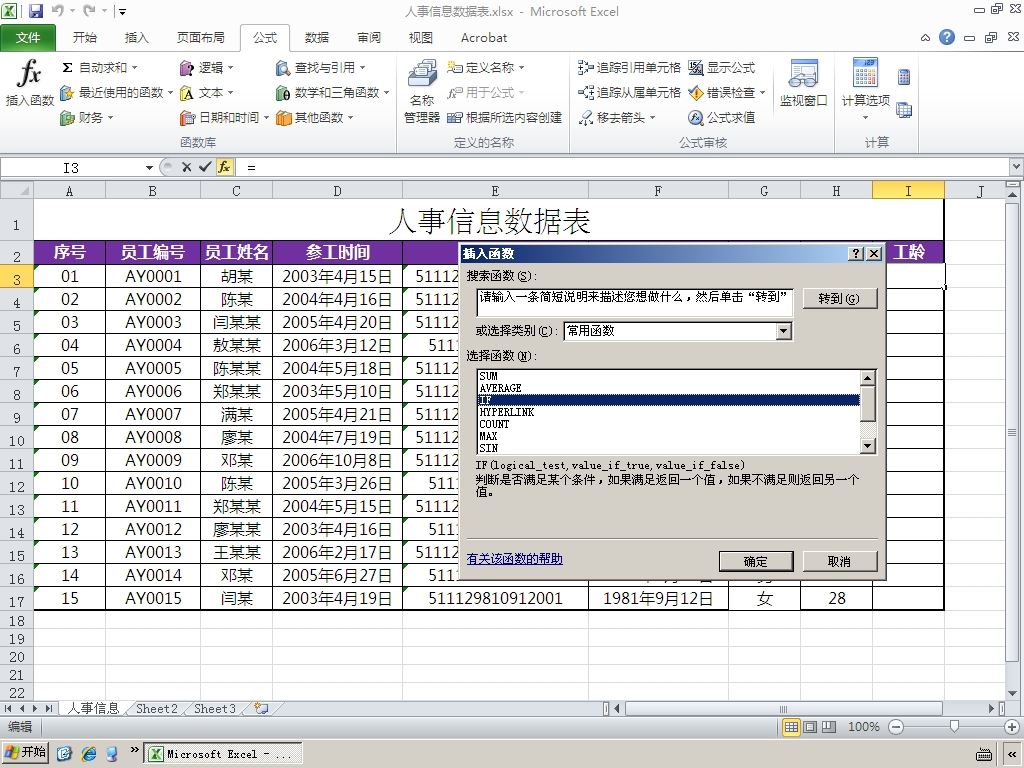
Task: Toggle Show Formulas (显示公式)
Action: point(722,67)
